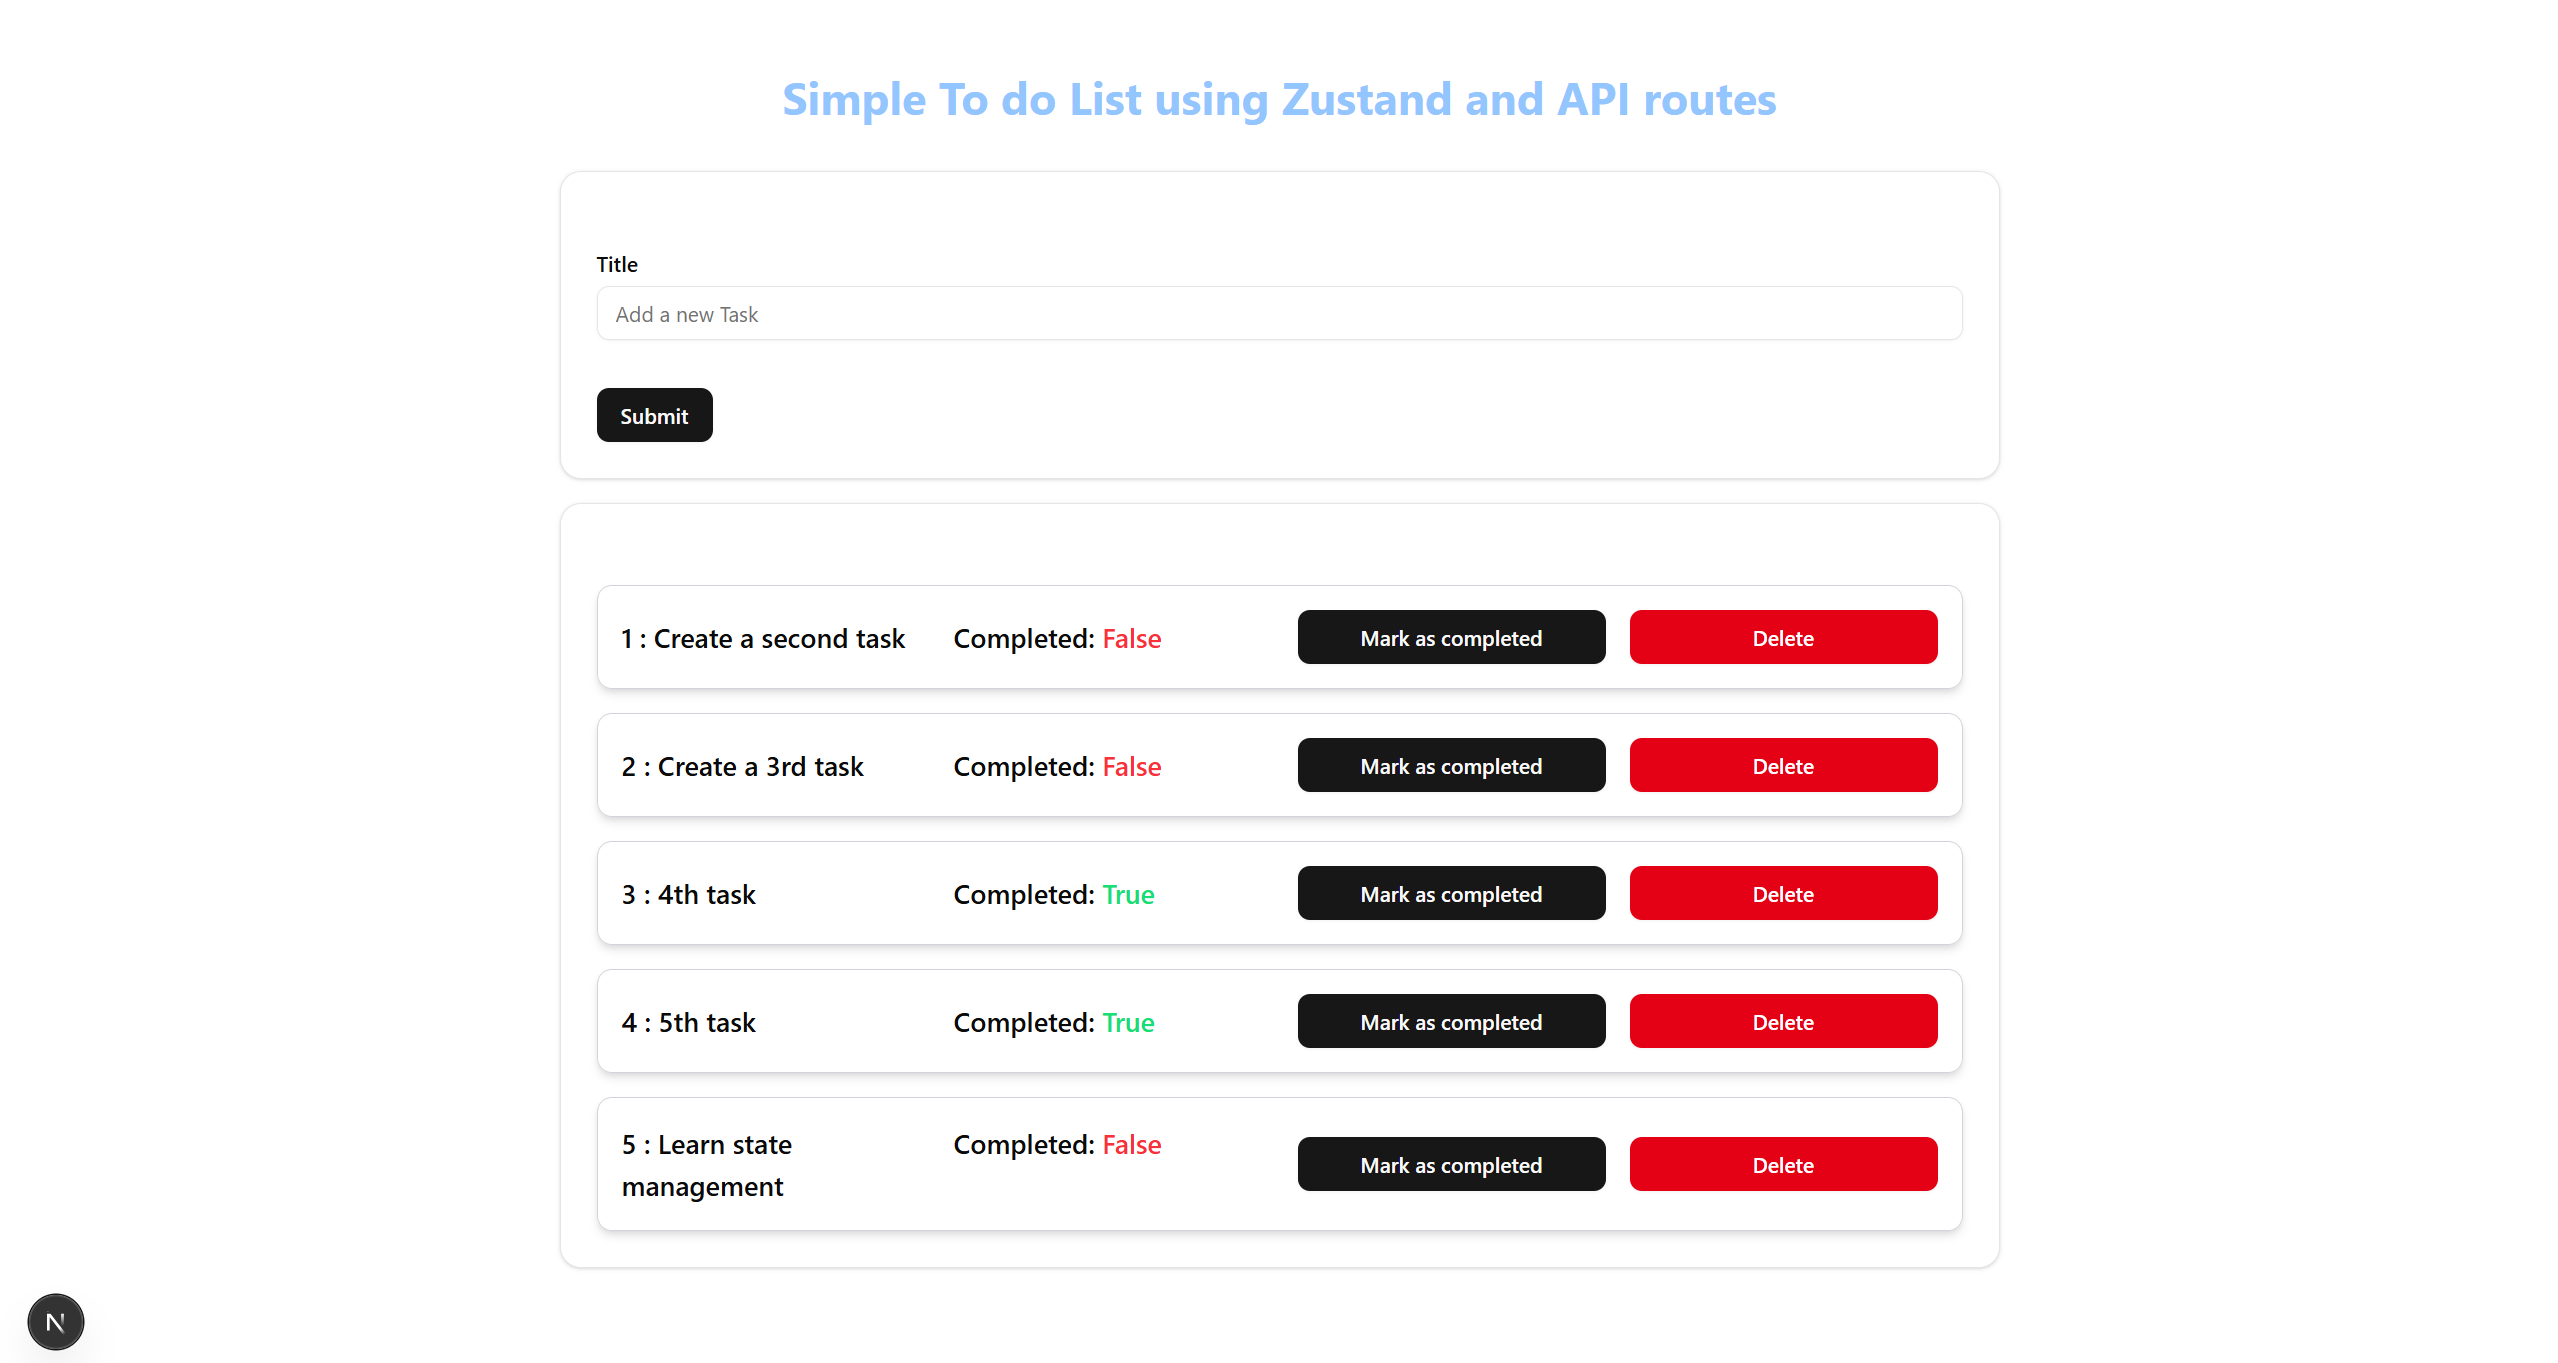The image size is (2558, 1363).
Task: Delete the 'Create a second task' item
Action: pos(1783,638)
